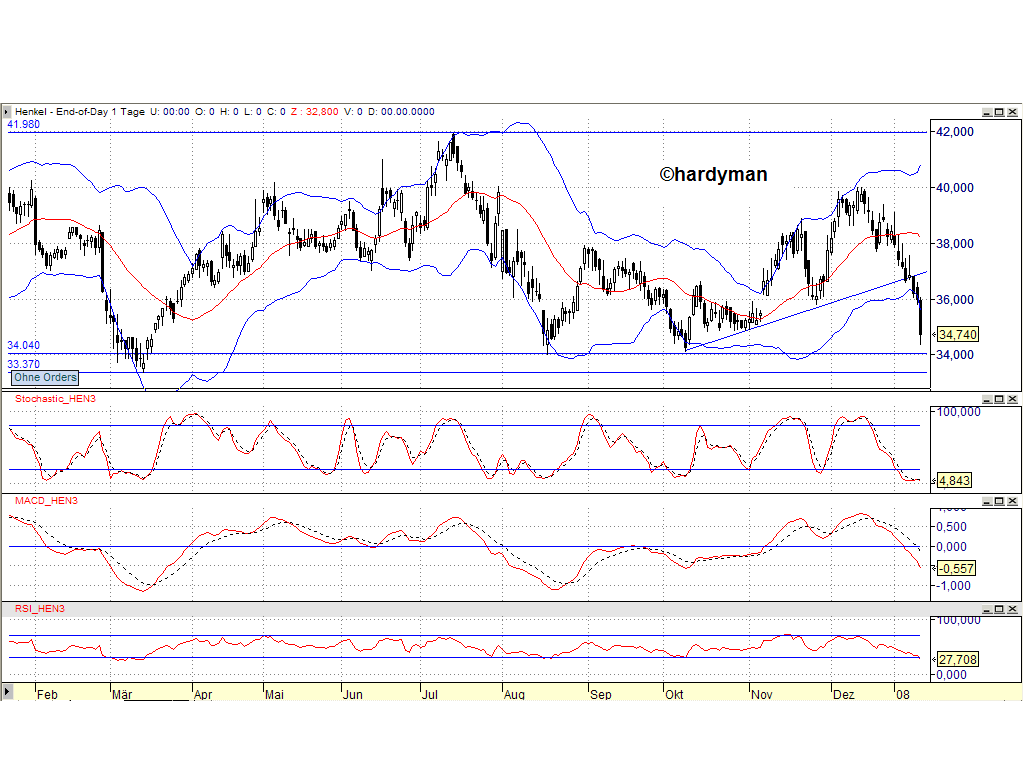Click the arrow beside the 27,708 RSI value

click(x=932, y=659)
